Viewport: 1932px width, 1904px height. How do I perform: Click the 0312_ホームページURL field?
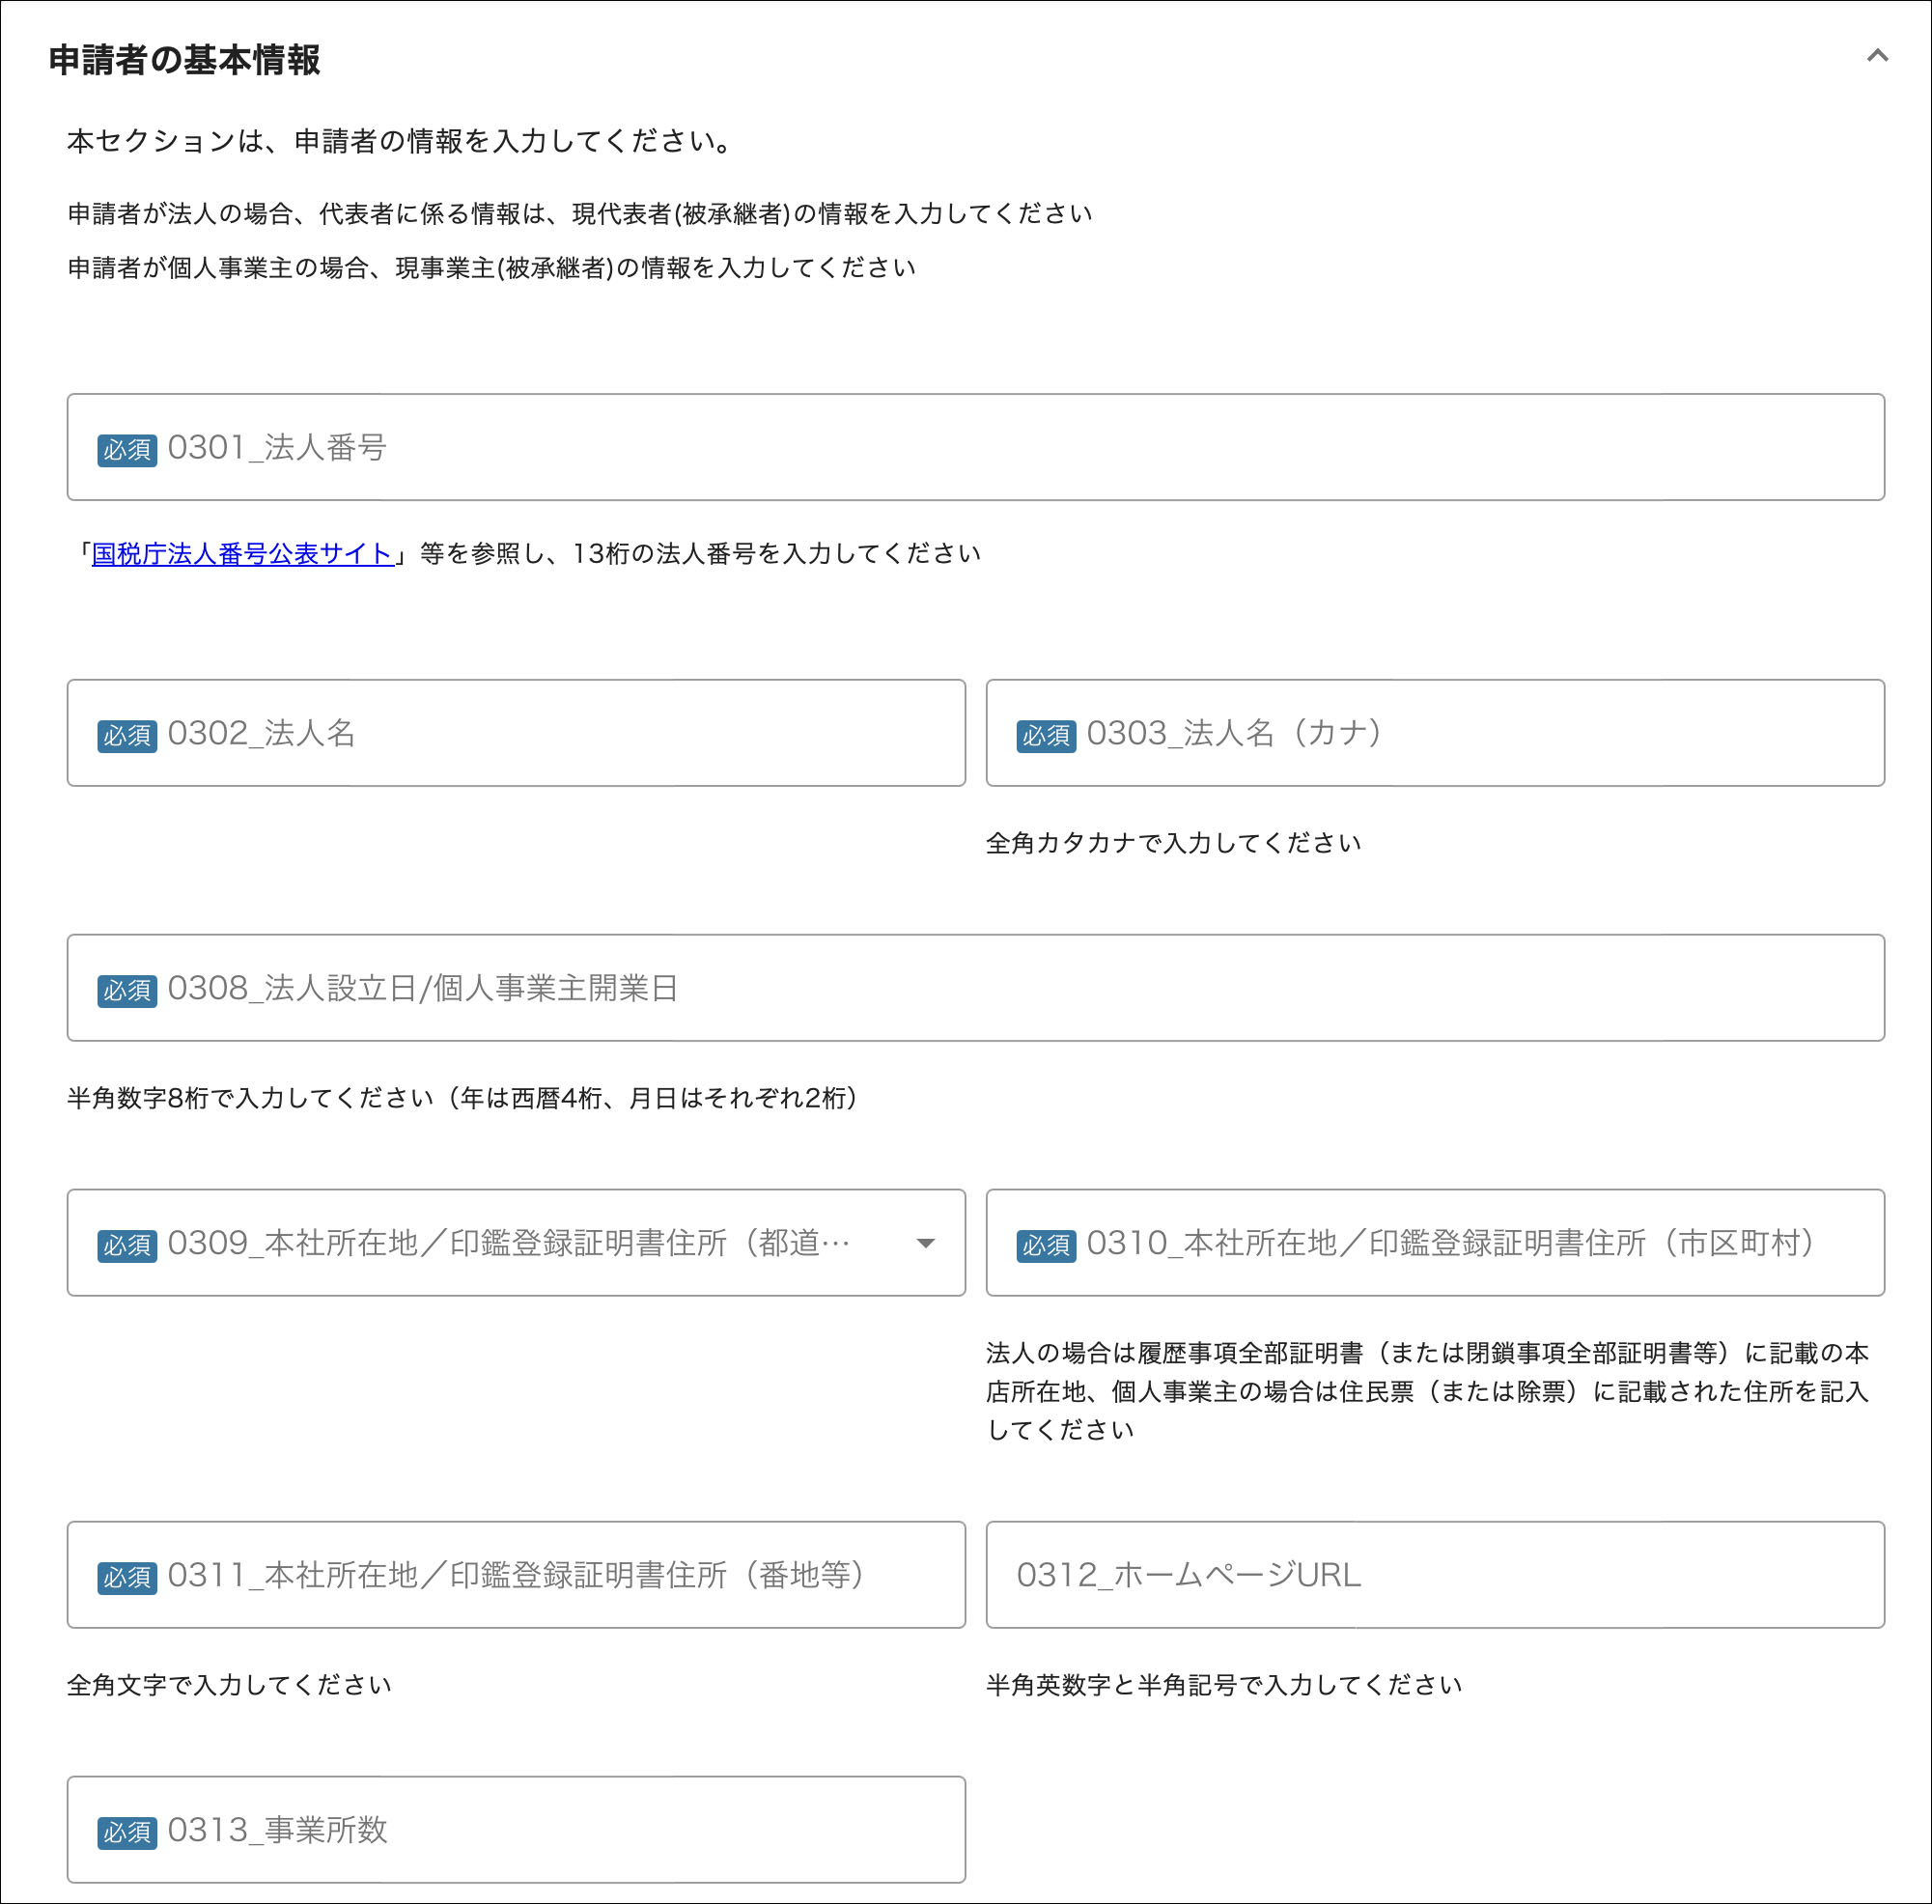(1435, 1575)
